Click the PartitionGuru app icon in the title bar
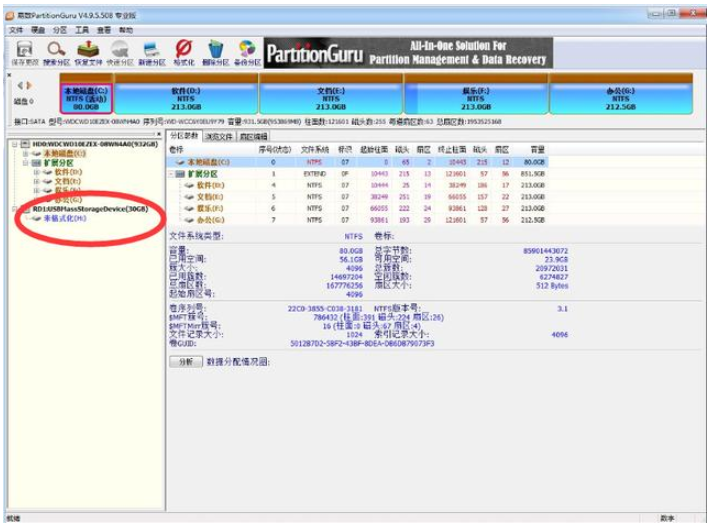Screen dimensions: 710x523 pos(10,15)
